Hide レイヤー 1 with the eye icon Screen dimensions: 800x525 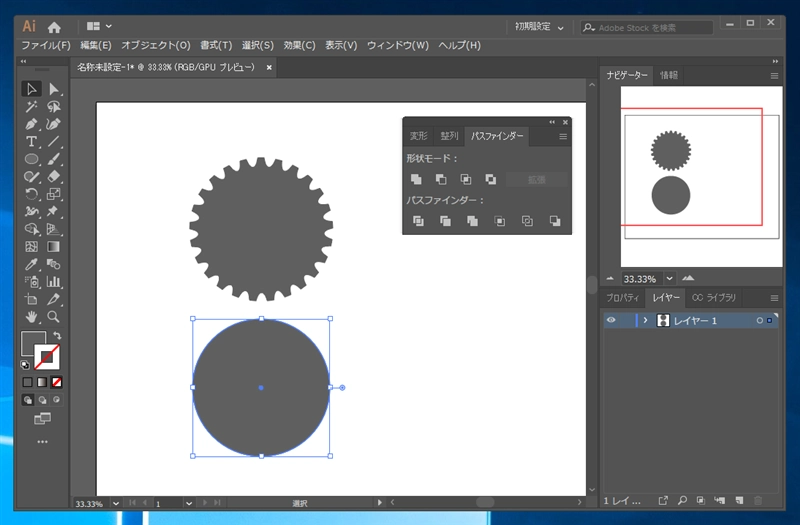(x=611, y=320)
